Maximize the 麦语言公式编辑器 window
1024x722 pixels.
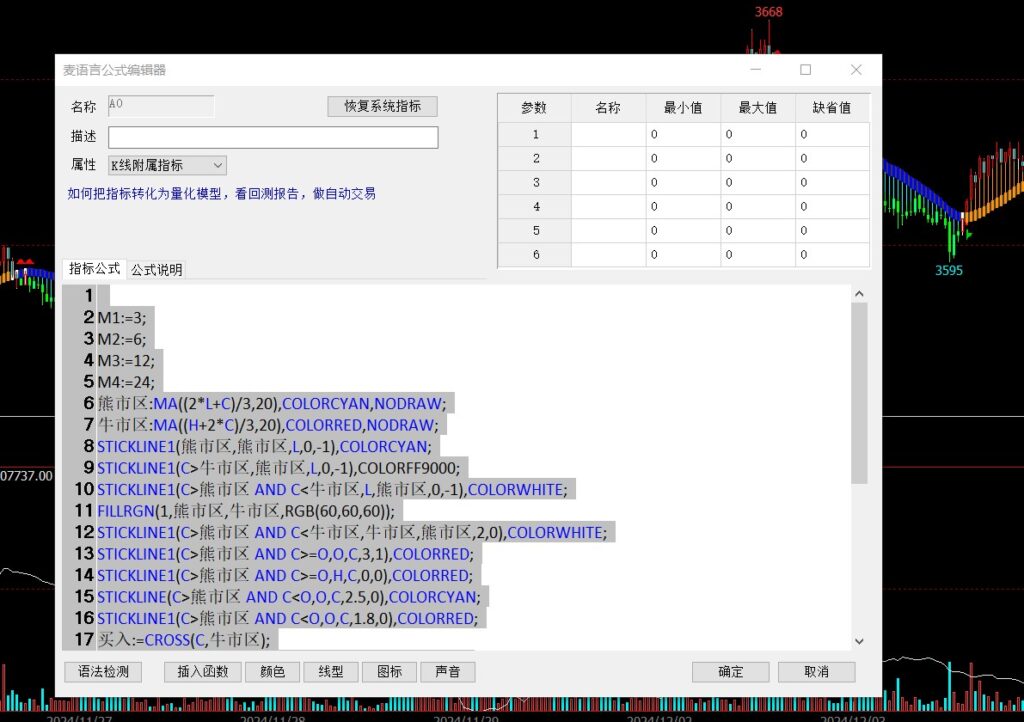806,70
